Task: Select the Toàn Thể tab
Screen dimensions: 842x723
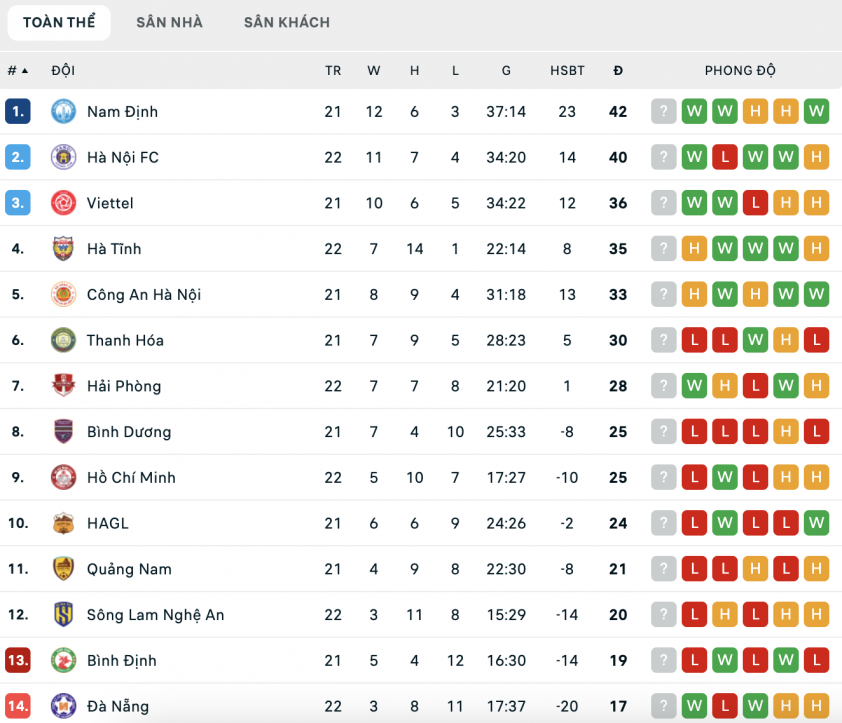Action: click(x=59, y=23)
